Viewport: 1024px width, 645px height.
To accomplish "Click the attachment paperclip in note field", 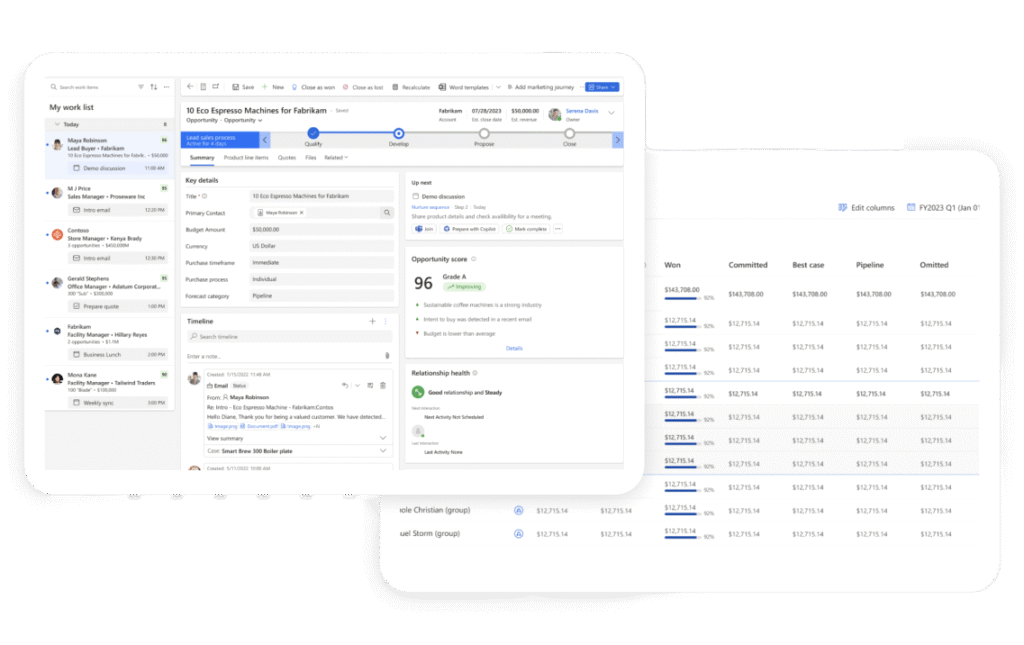I will tap(387, 356).
